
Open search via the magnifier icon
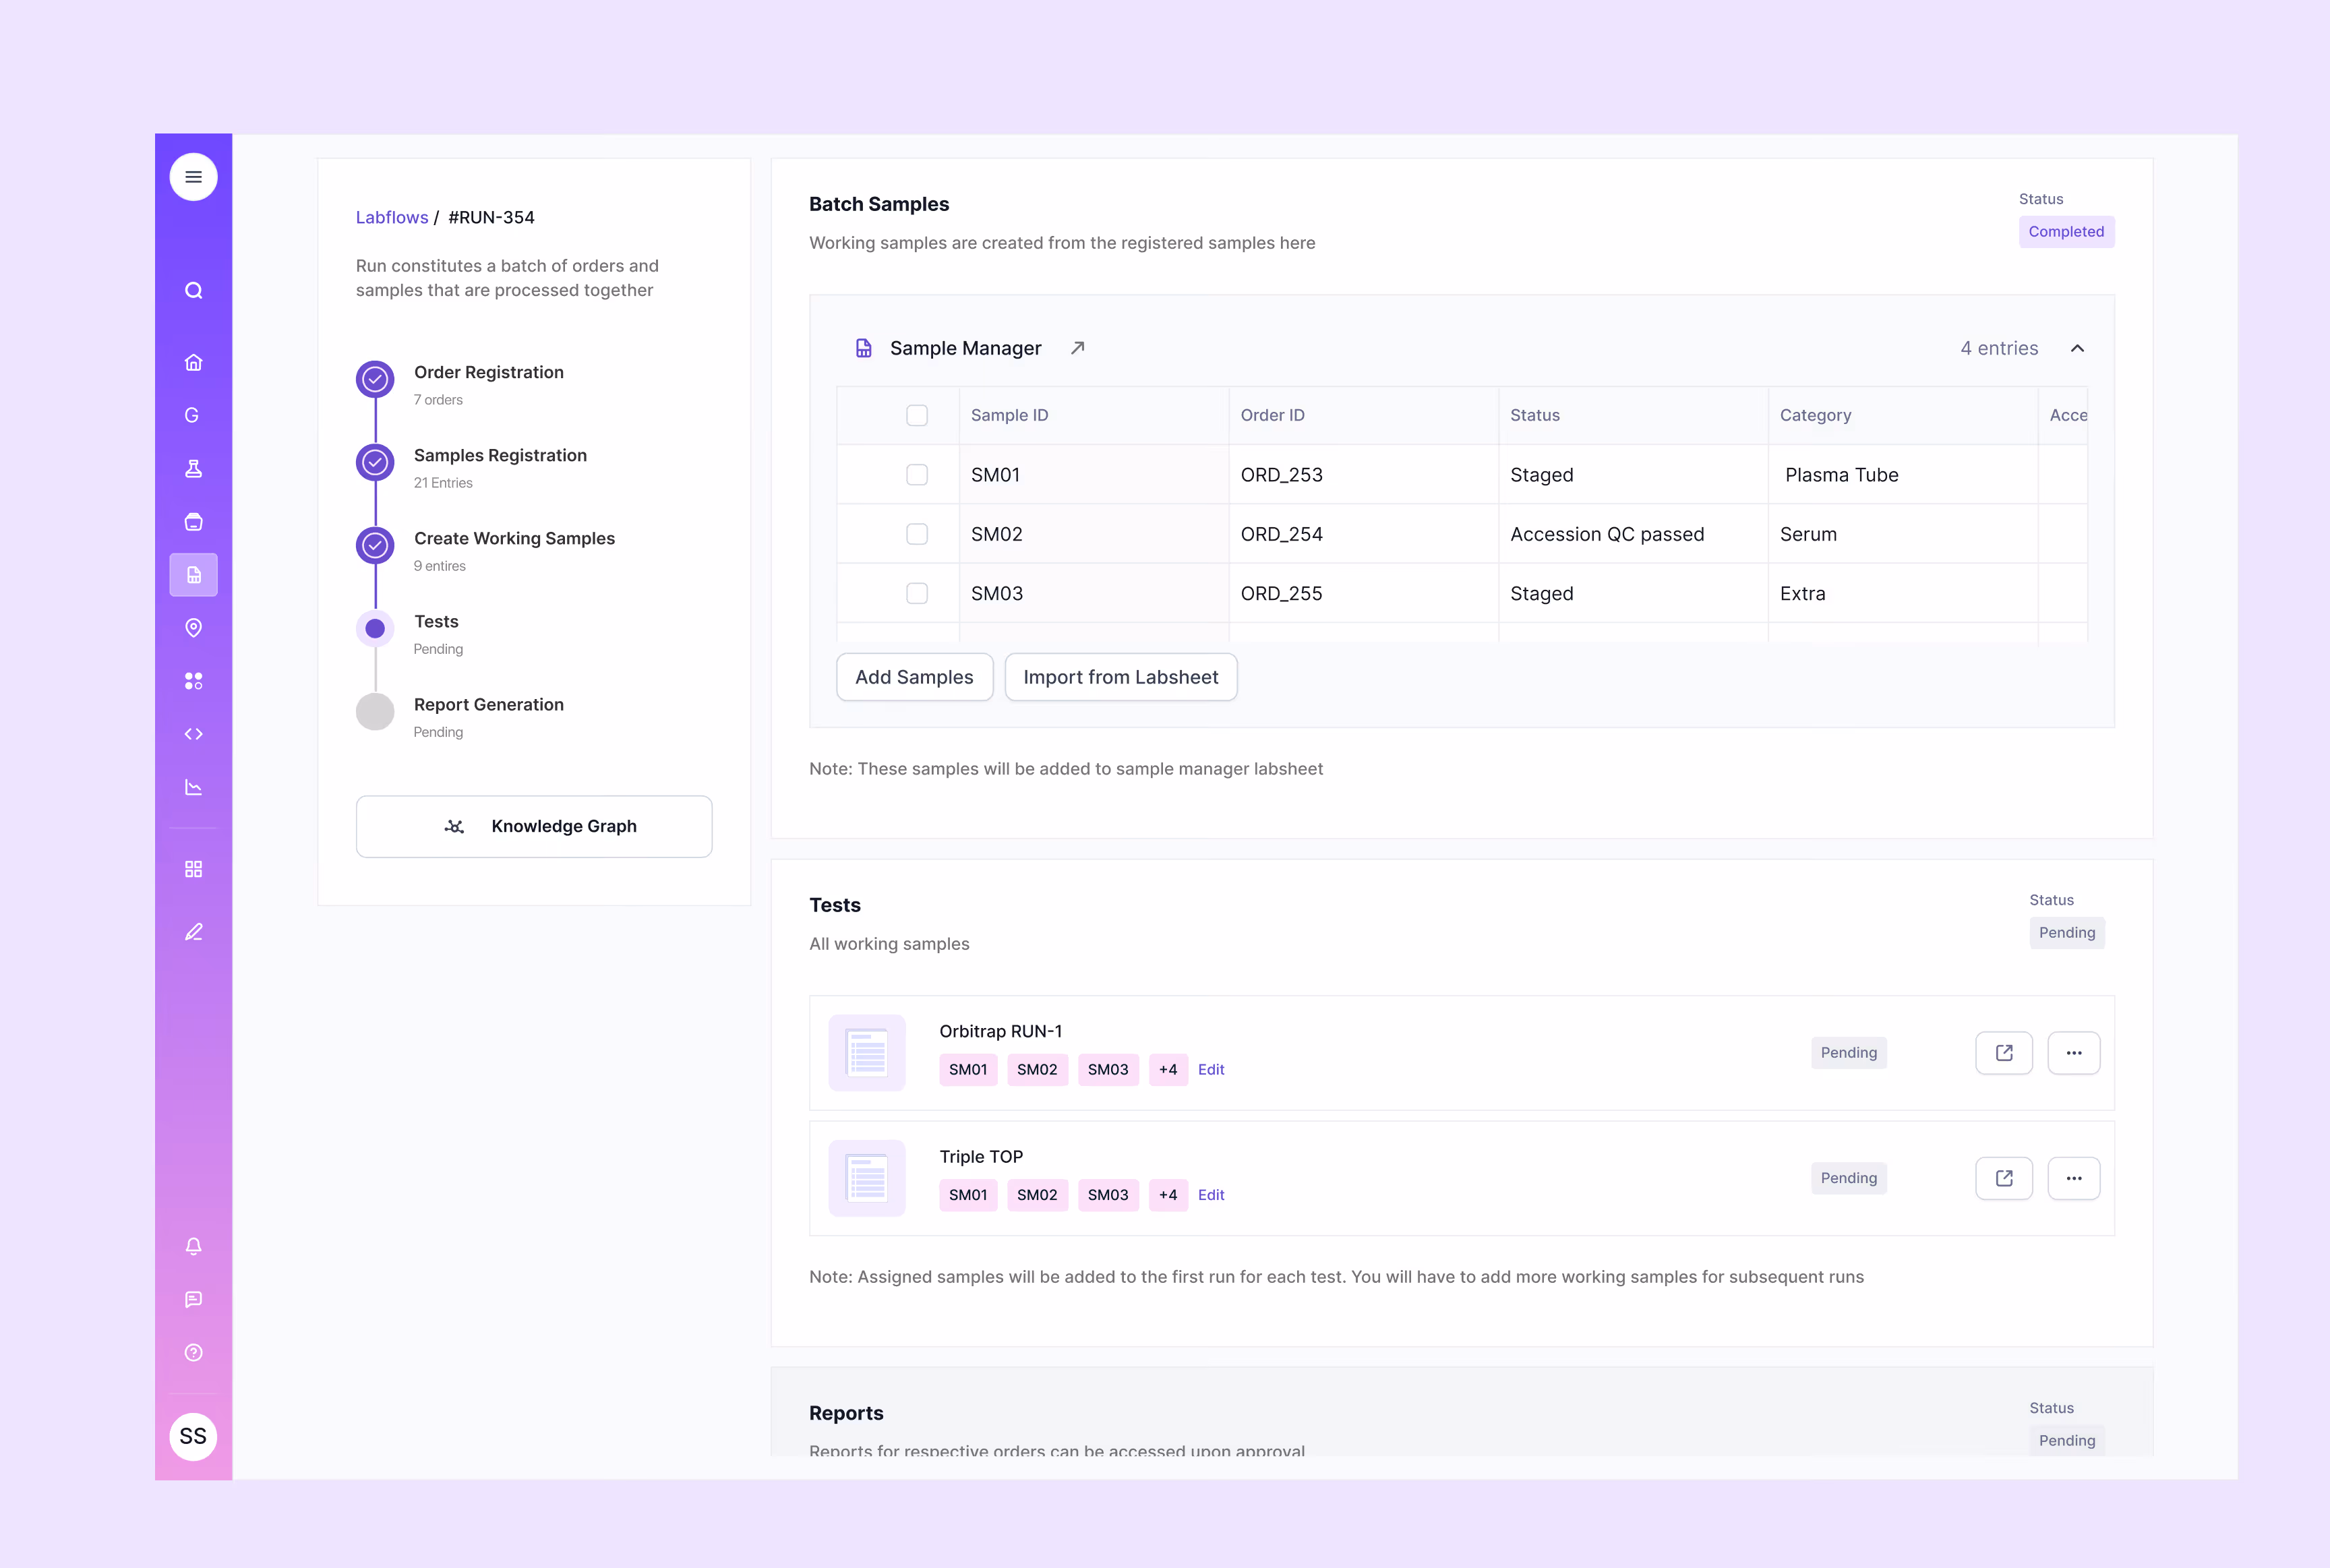tap(193, 290)
